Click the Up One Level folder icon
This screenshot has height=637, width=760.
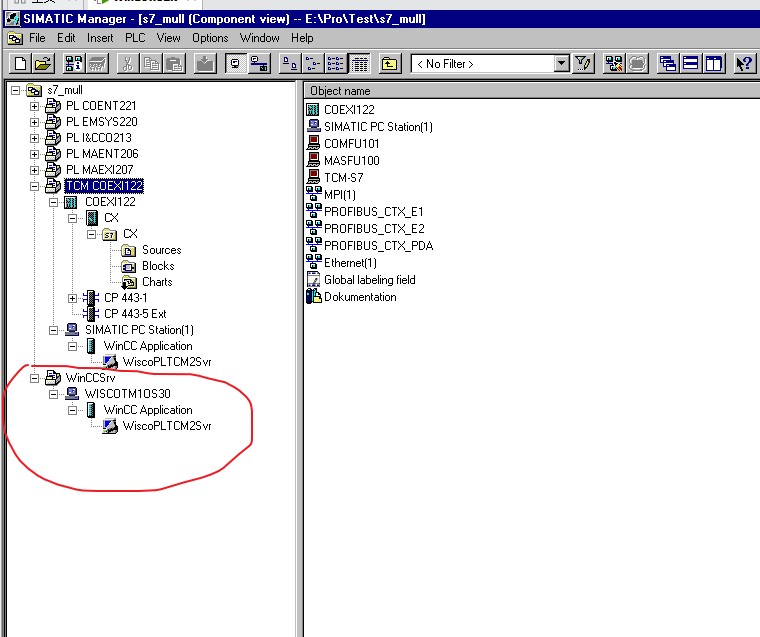tap(390, 64)
